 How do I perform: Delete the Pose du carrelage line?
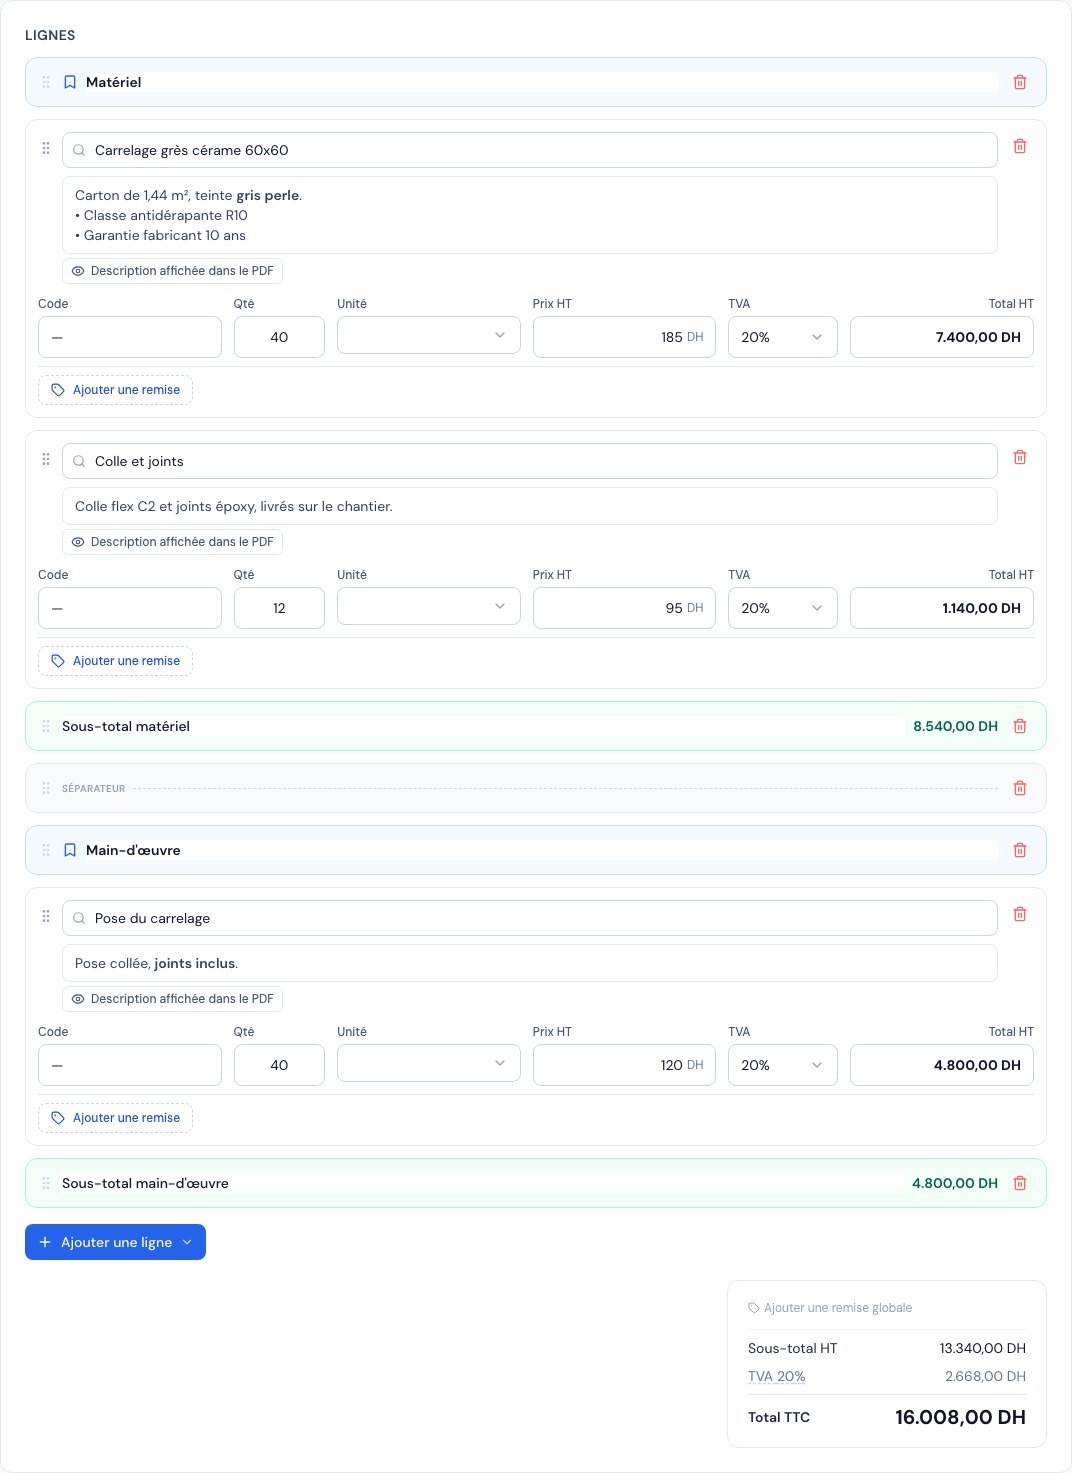tap(1020, 914)
